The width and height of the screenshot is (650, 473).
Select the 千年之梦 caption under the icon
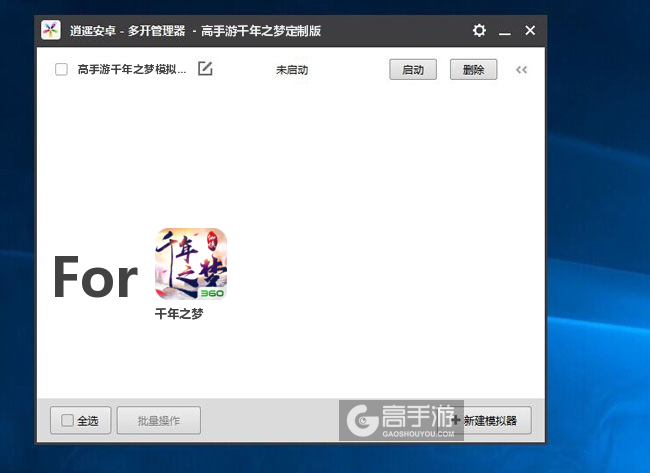pos(179,313)
